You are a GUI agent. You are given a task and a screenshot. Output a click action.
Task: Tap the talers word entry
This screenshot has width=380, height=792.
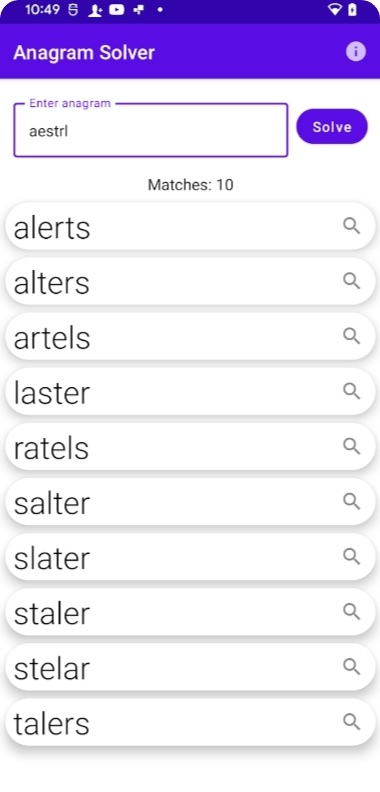[190, 722]
